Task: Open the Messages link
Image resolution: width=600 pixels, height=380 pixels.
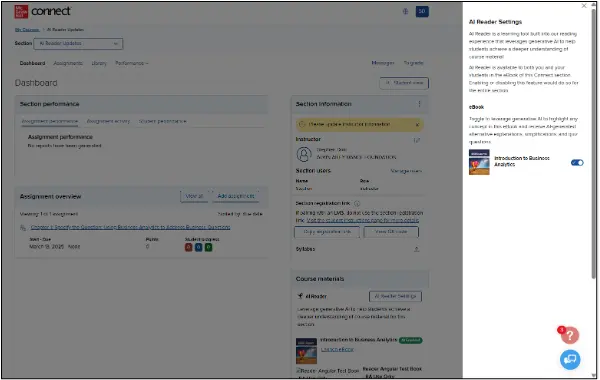Action: point(383,63)
